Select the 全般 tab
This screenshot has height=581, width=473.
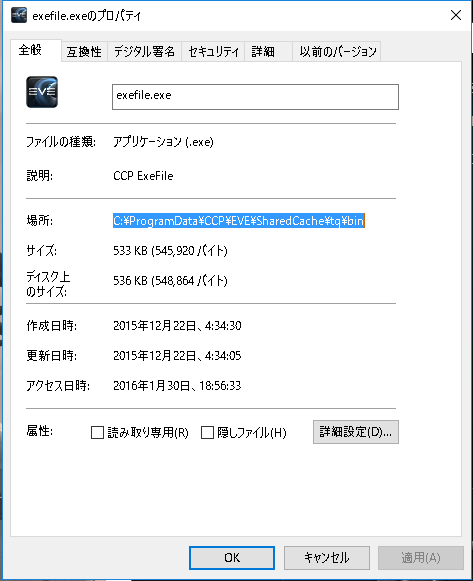tap(36, 50)
